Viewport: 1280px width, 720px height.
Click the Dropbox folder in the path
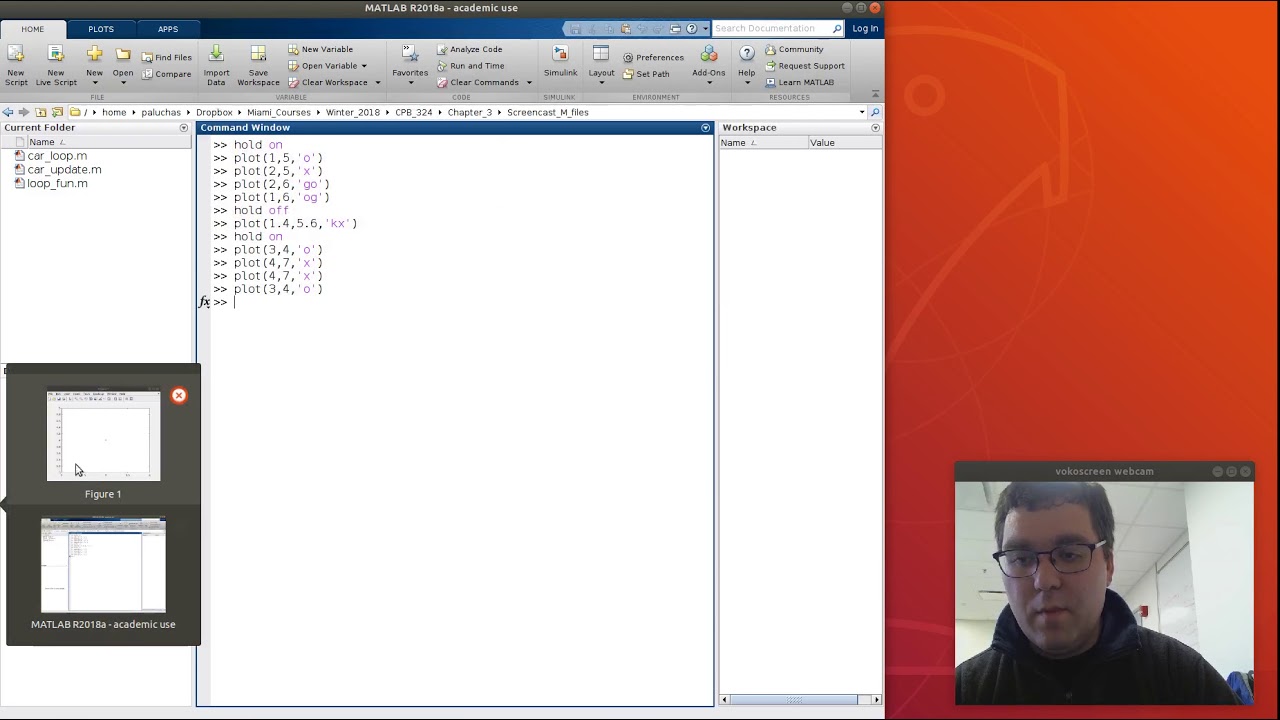pyautogui.click(x=214, y=112)
